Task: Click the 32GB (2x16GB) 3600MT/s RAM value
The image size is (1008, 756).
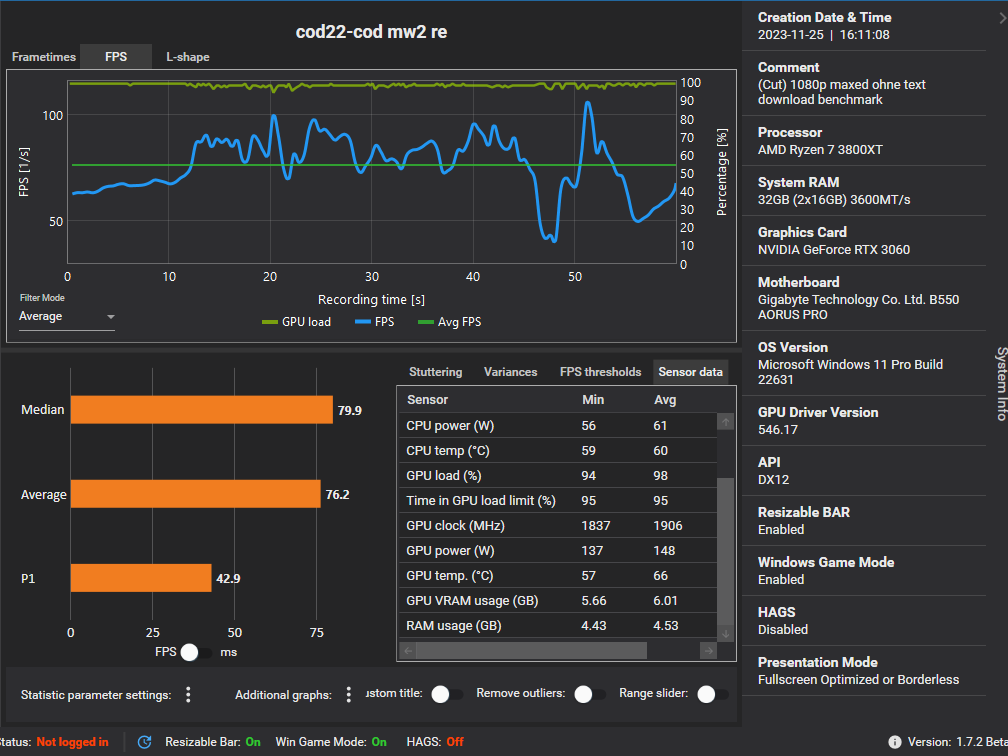Action: [834, 200]
